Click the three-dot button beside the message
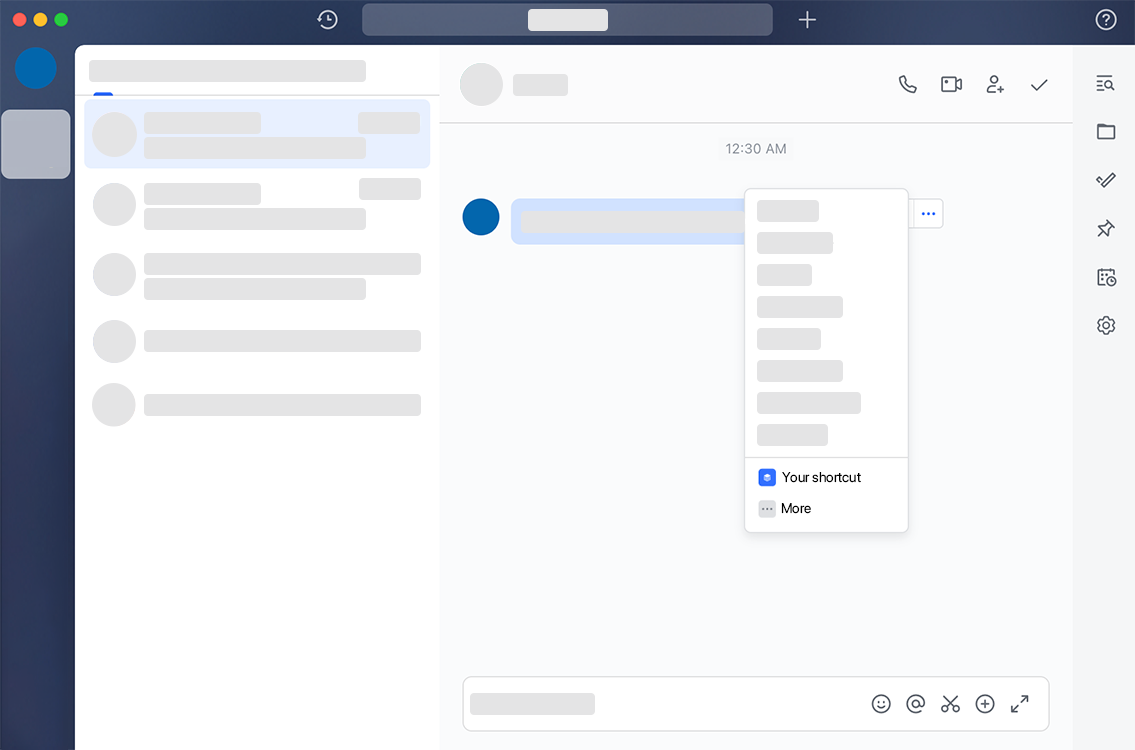The image size is (1135, 750). (928, 214)
